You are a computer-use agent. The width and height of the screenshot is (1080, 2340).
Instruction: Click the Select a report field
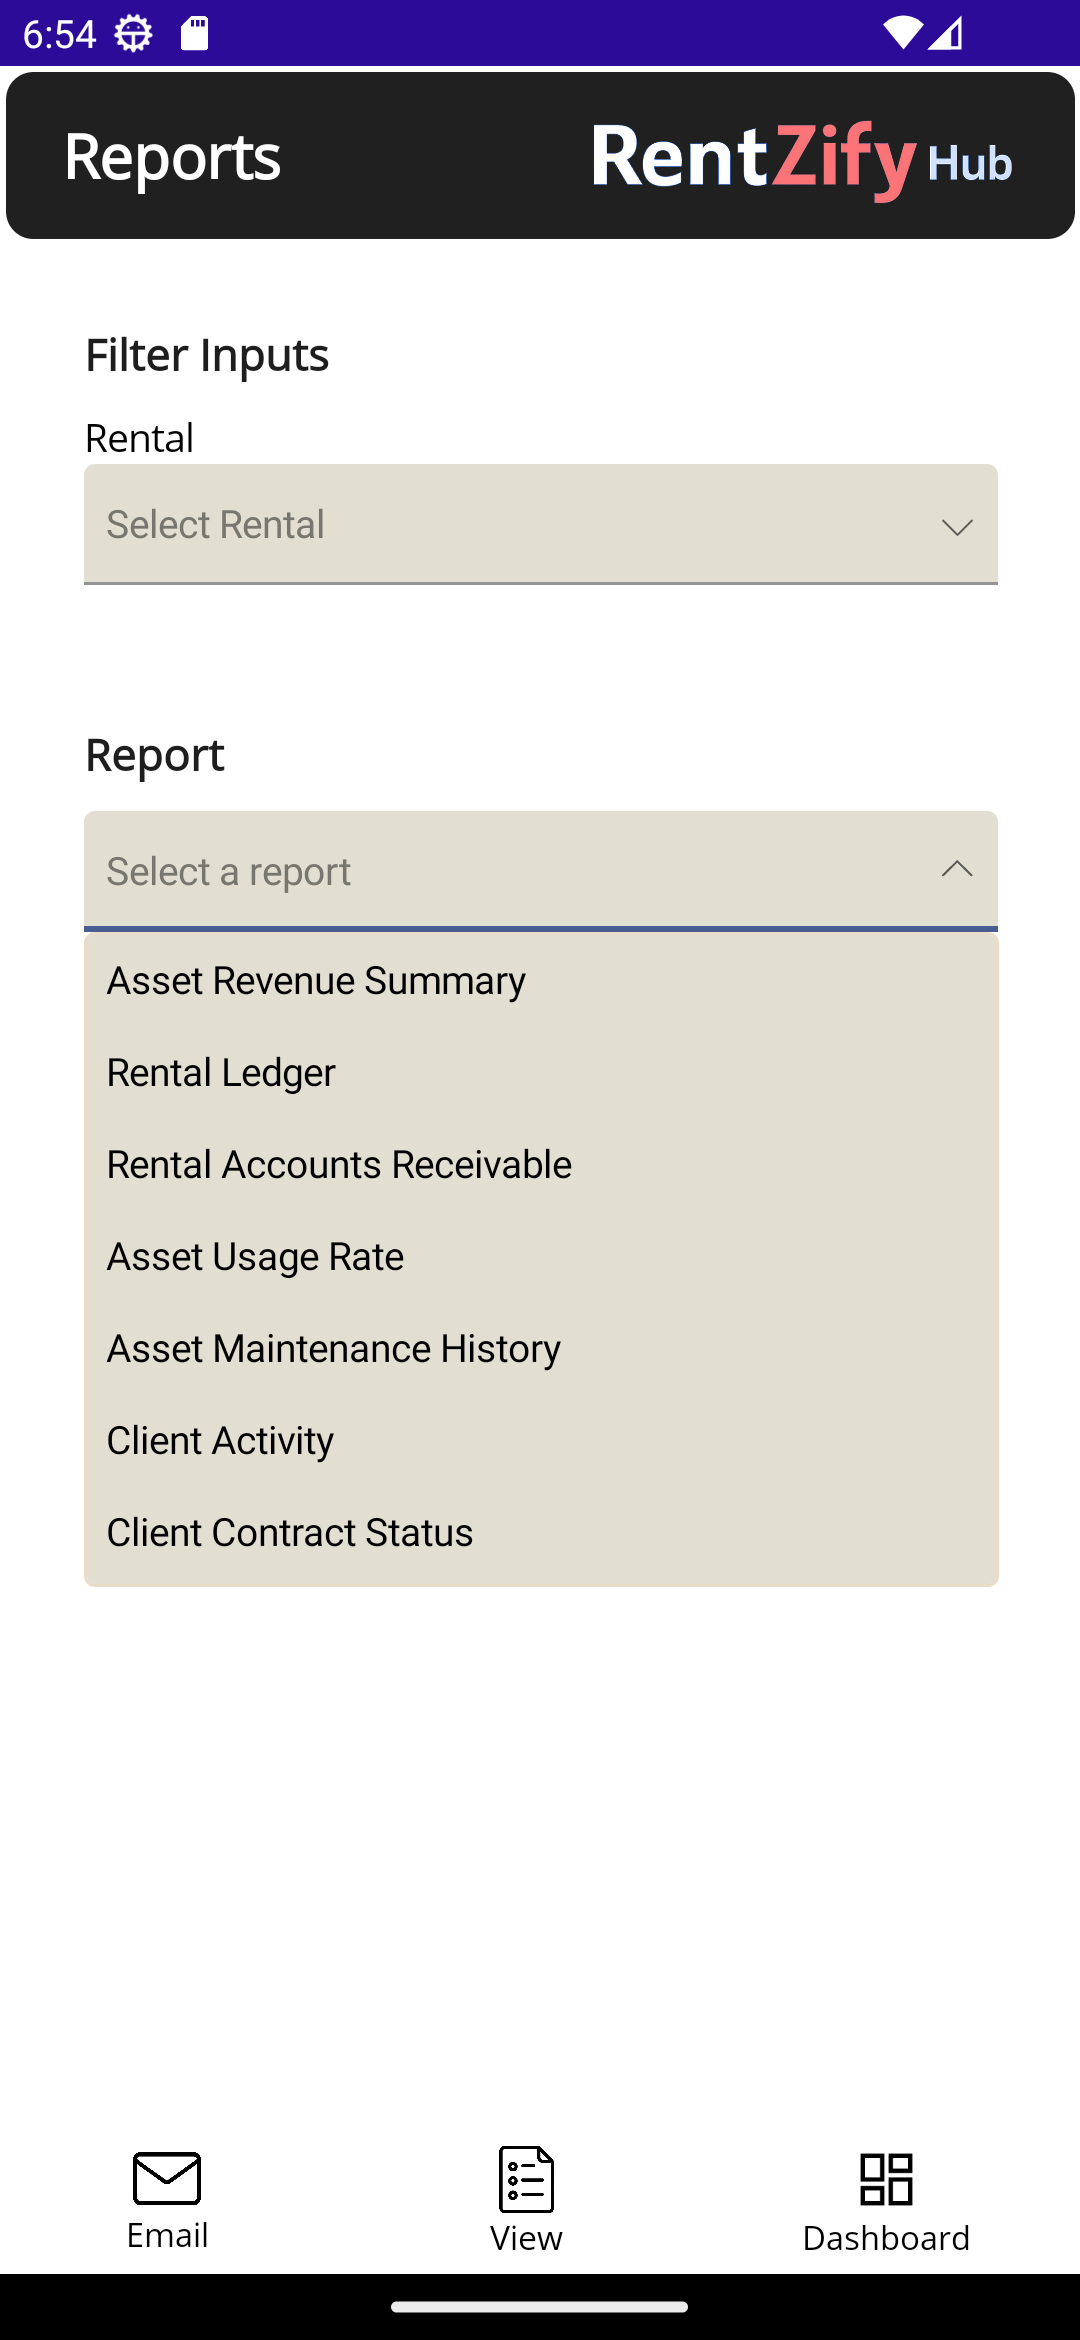(x=500, y=871)
